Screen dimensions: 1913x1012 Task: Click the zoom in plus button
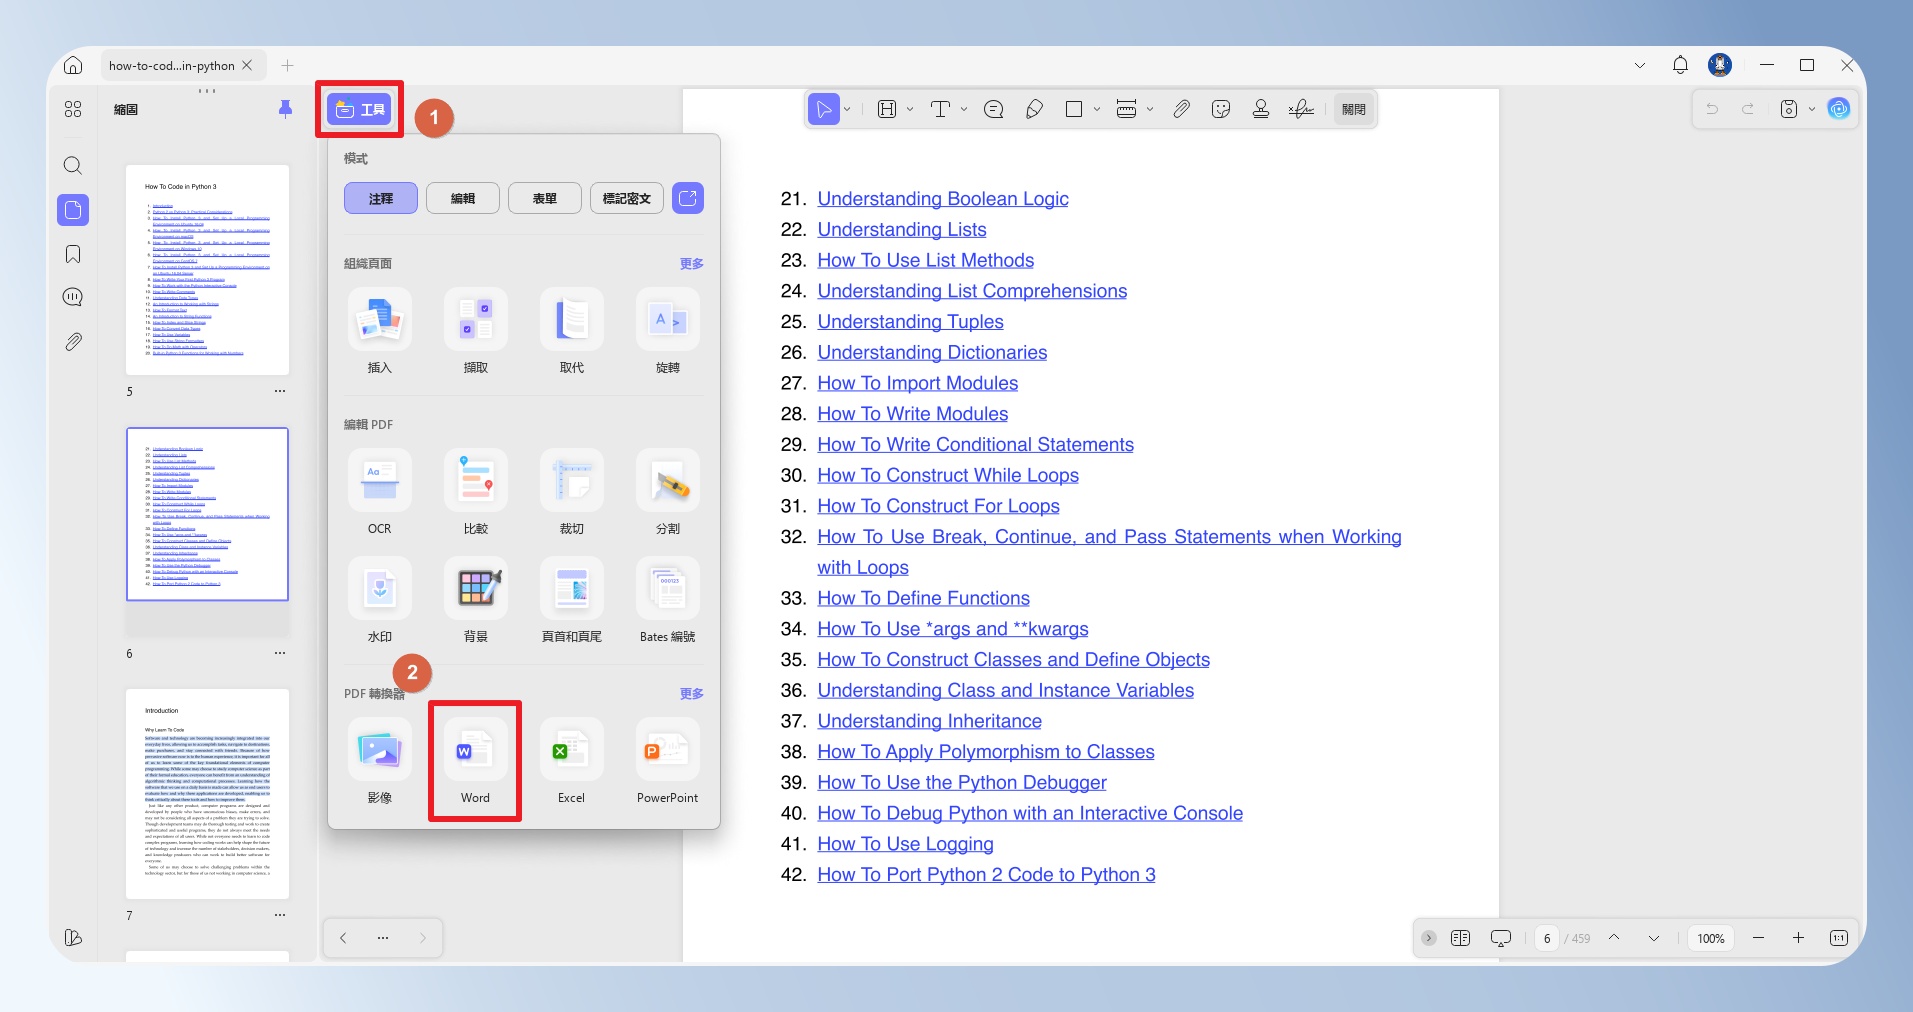(x=1798, y=938)
